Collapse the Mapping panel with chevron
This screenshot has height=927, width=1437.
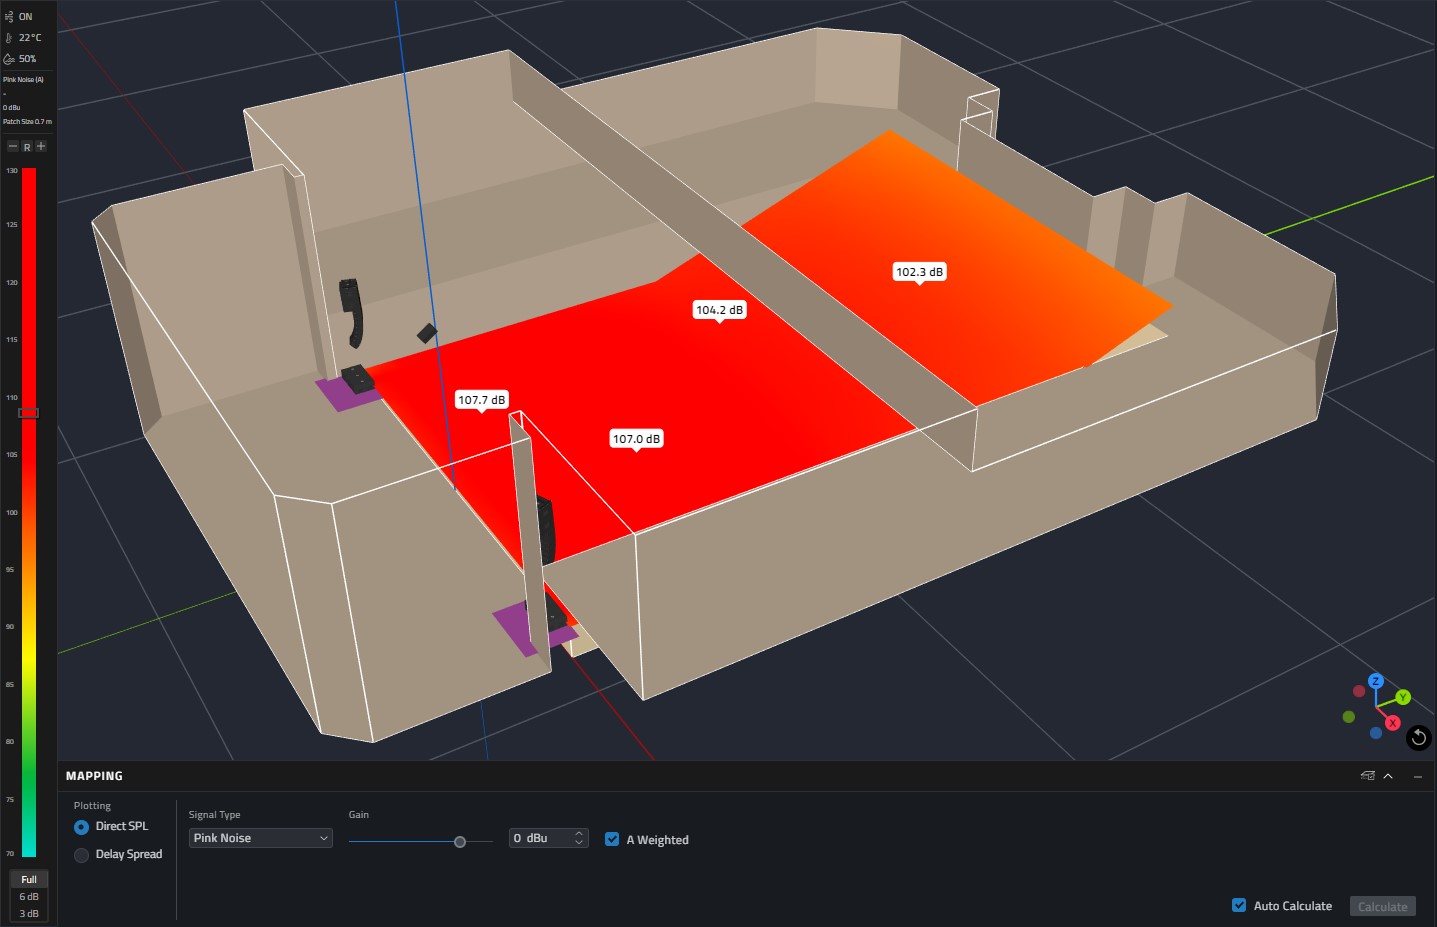point(1388,776)
